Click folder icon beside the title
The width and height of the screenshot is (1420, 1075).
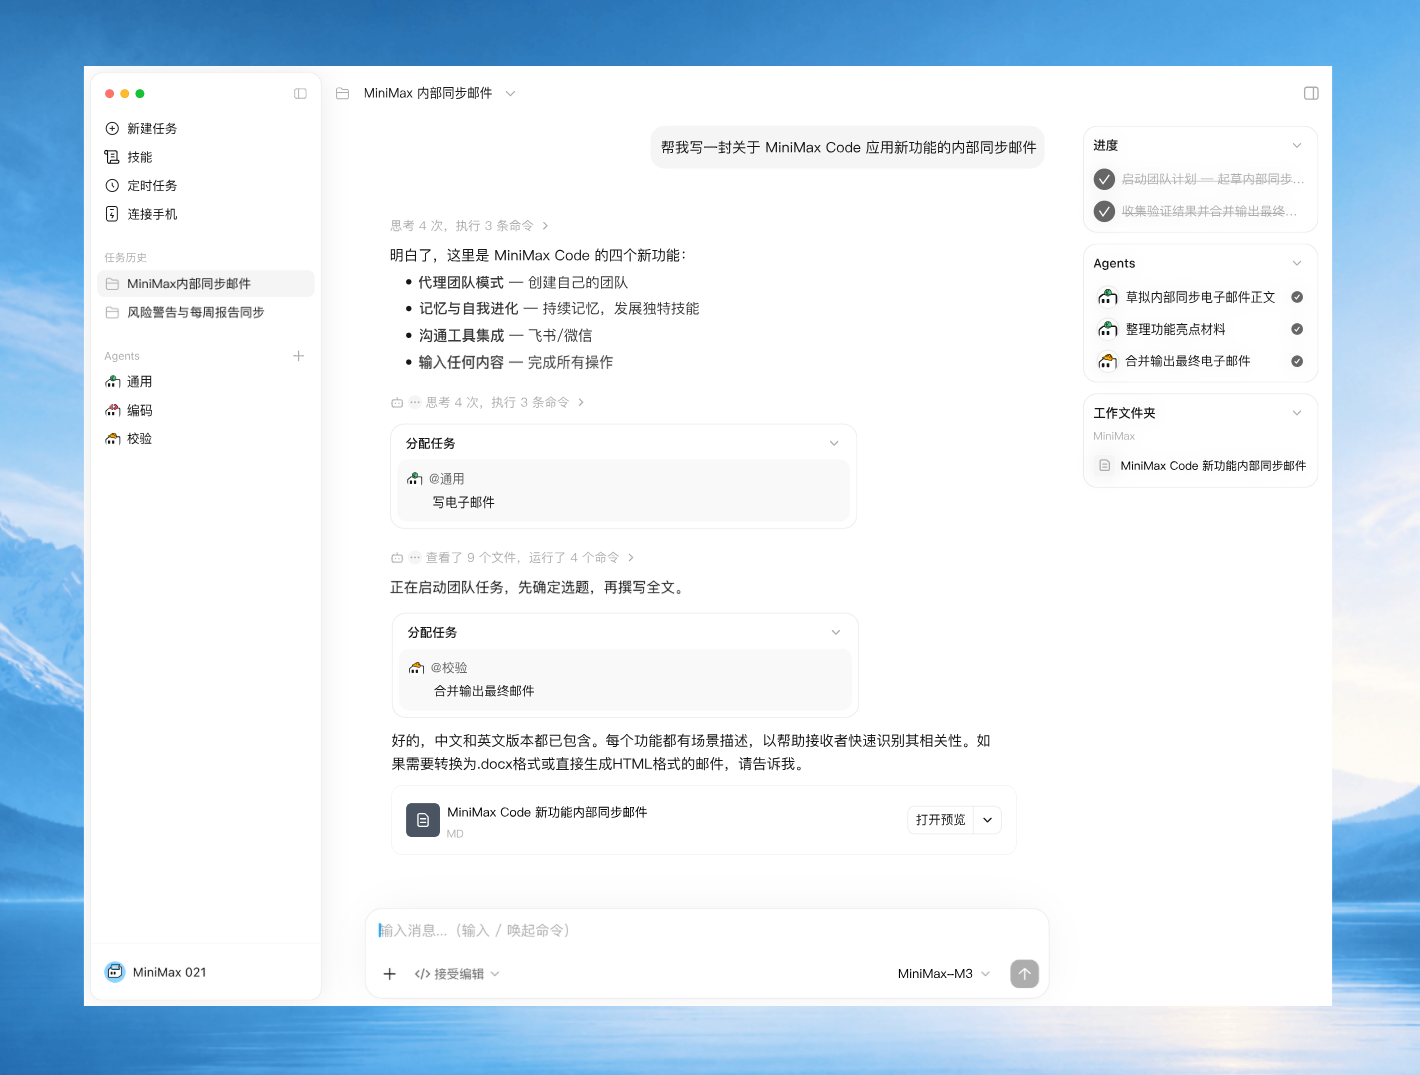click(343, 93)
